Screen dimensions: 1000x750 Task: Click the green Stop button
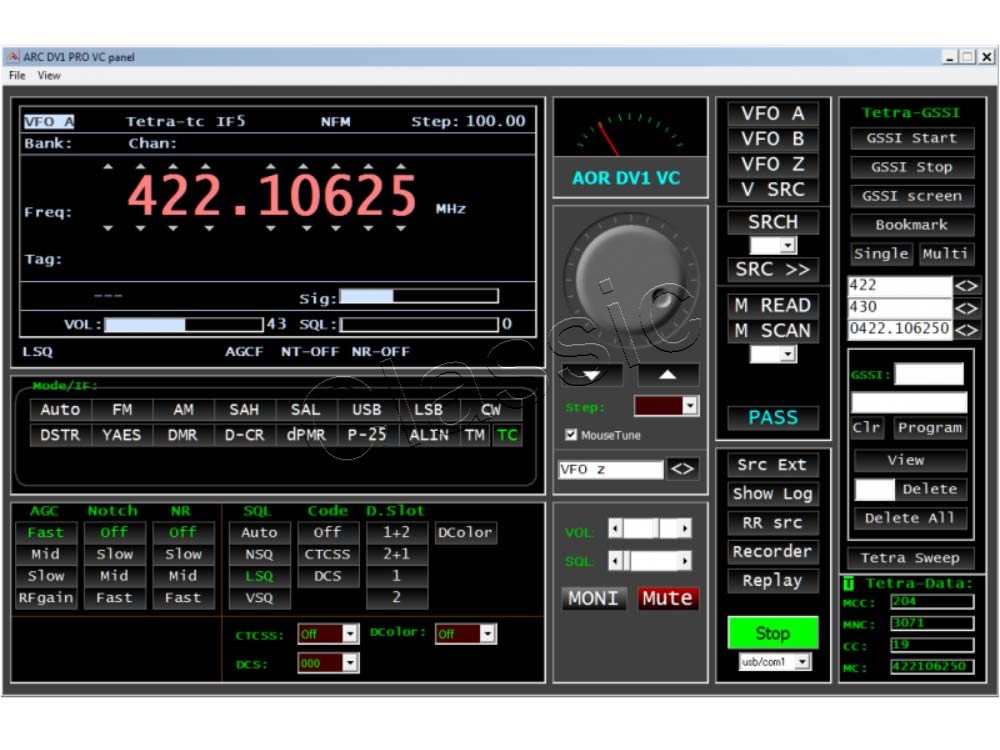[772, 633]
